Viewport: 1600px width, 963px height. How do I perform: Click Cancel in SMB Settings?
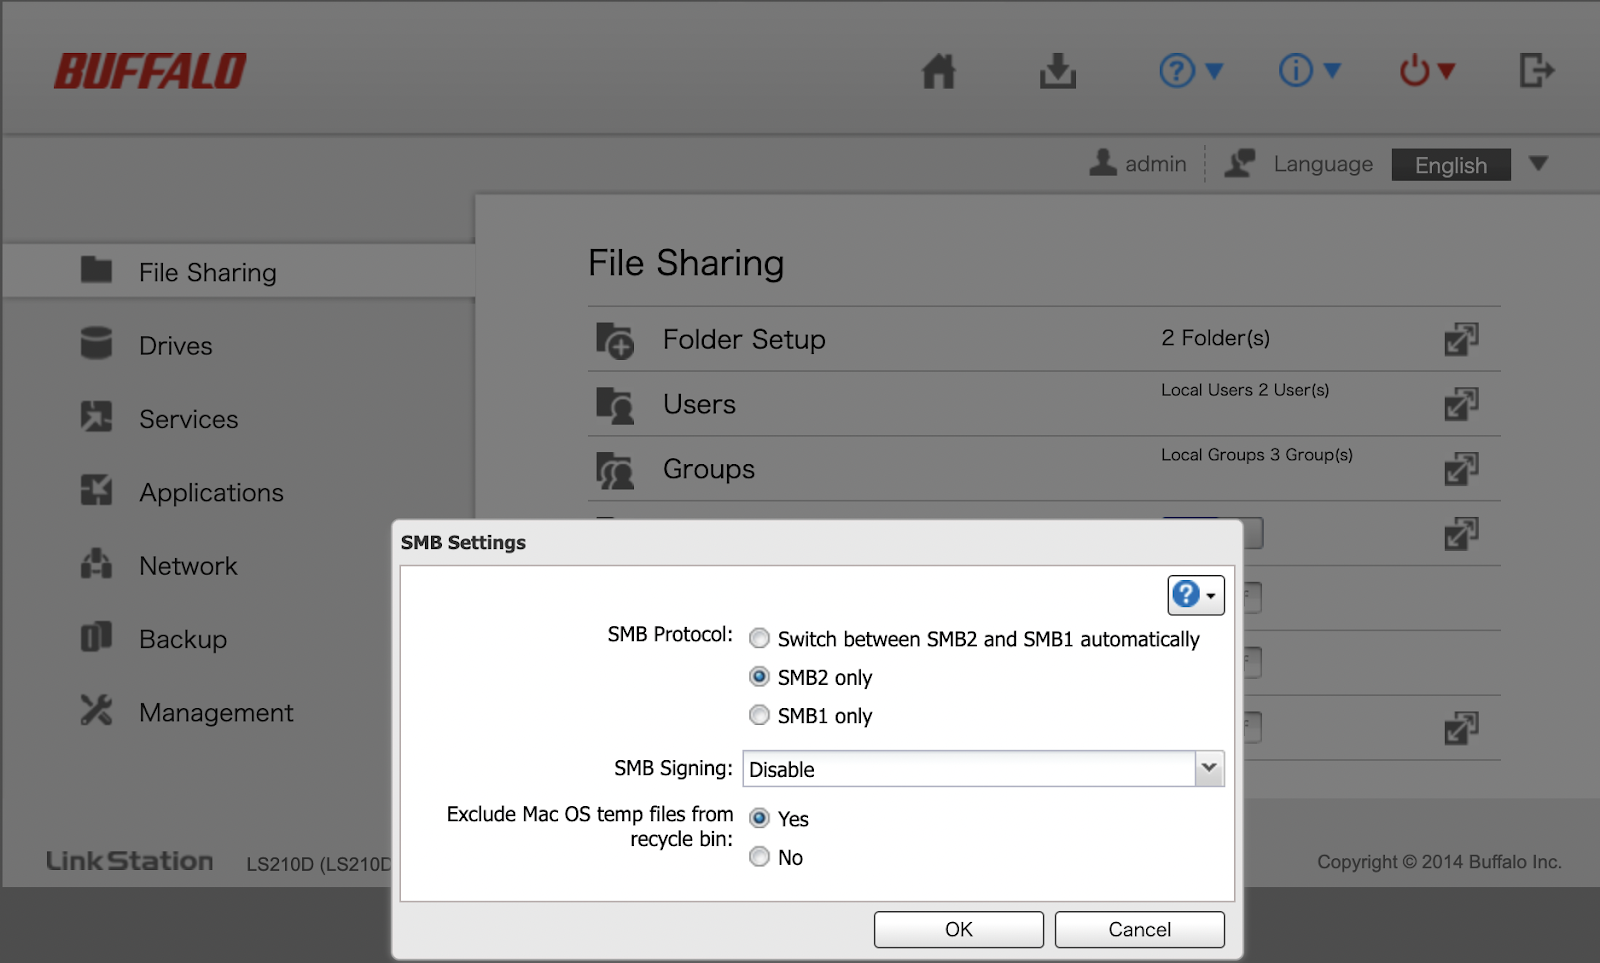(1140, 929)
